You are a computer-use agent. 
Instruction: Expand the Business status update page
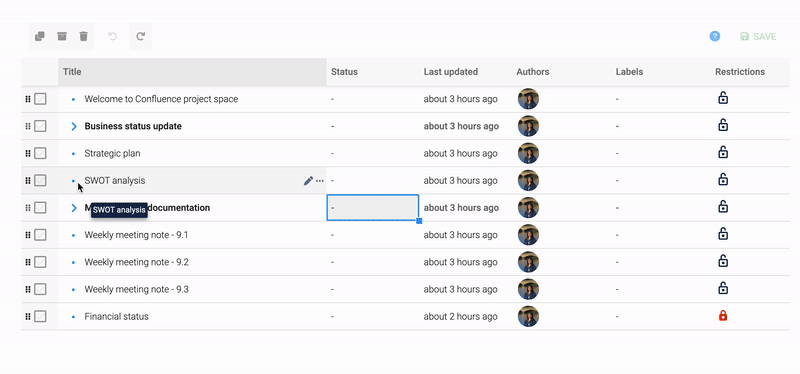(74, 126)
